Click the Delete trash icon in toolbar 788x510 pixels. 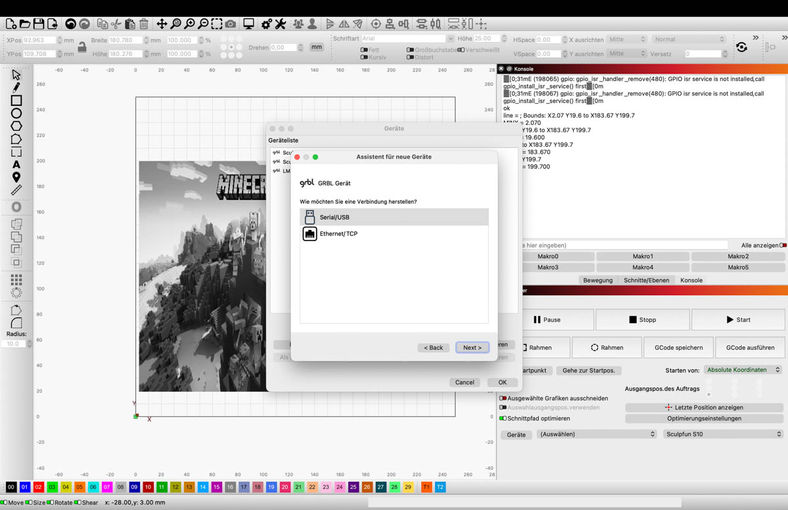(x=144, y=24)
